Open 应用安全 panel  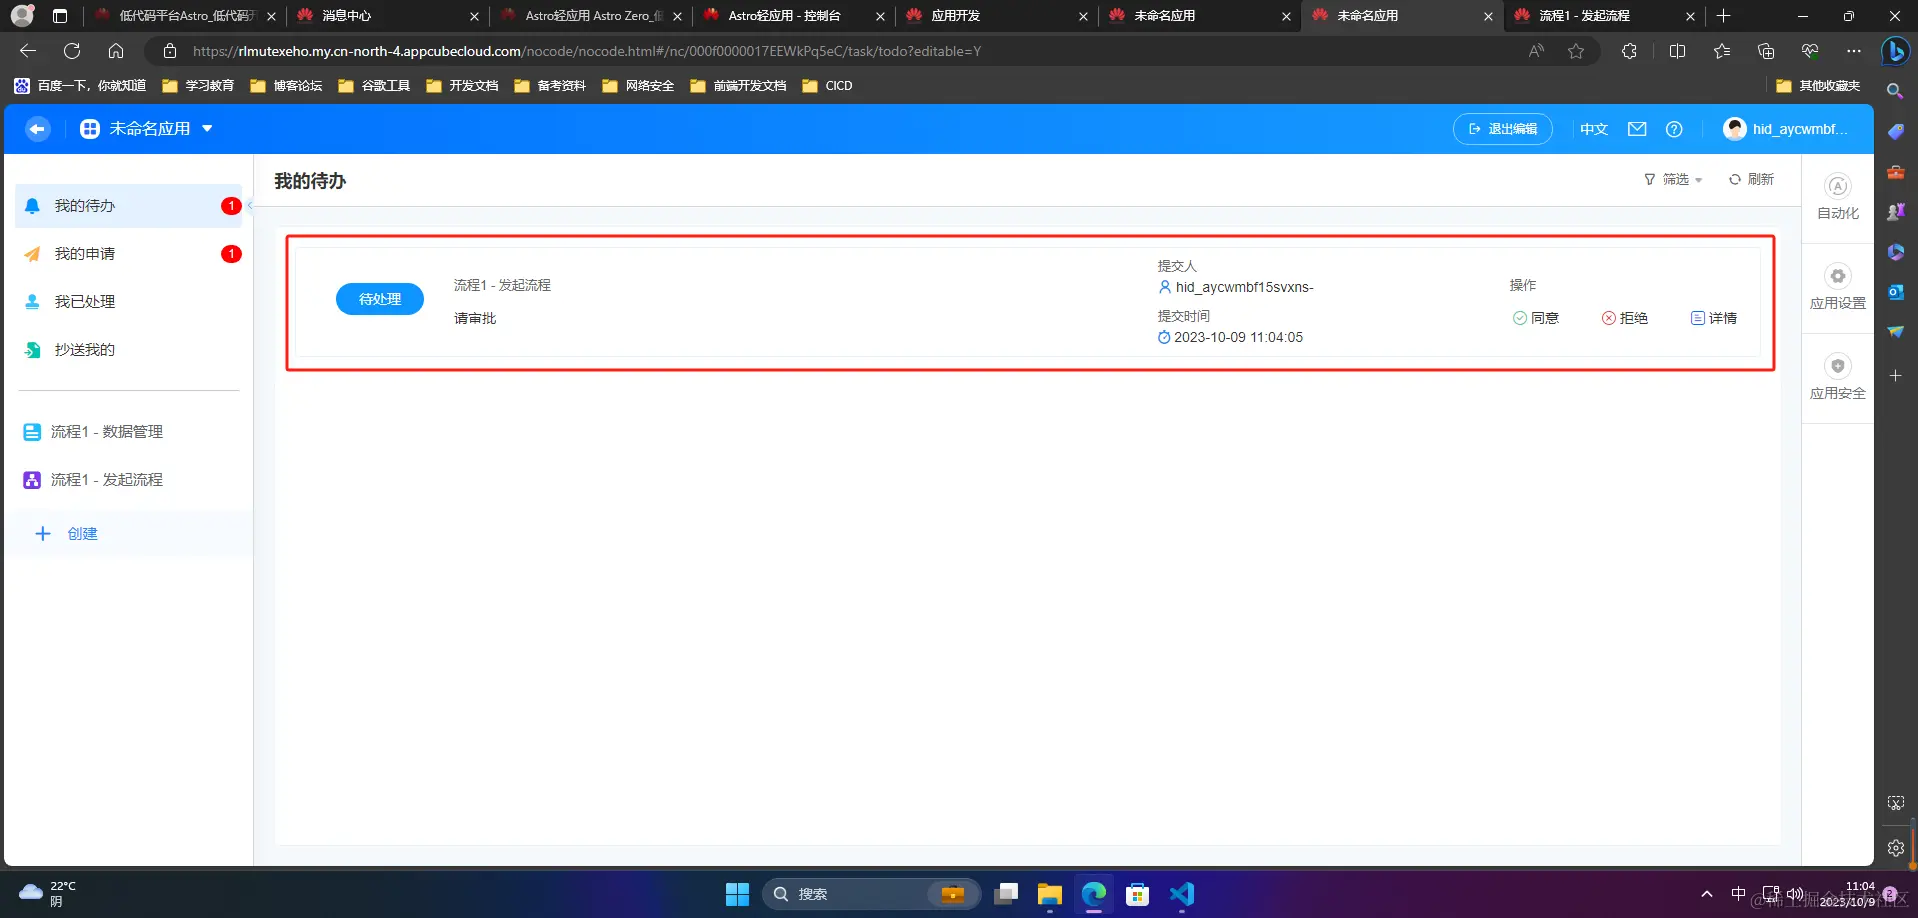[x=1838, y=377]
